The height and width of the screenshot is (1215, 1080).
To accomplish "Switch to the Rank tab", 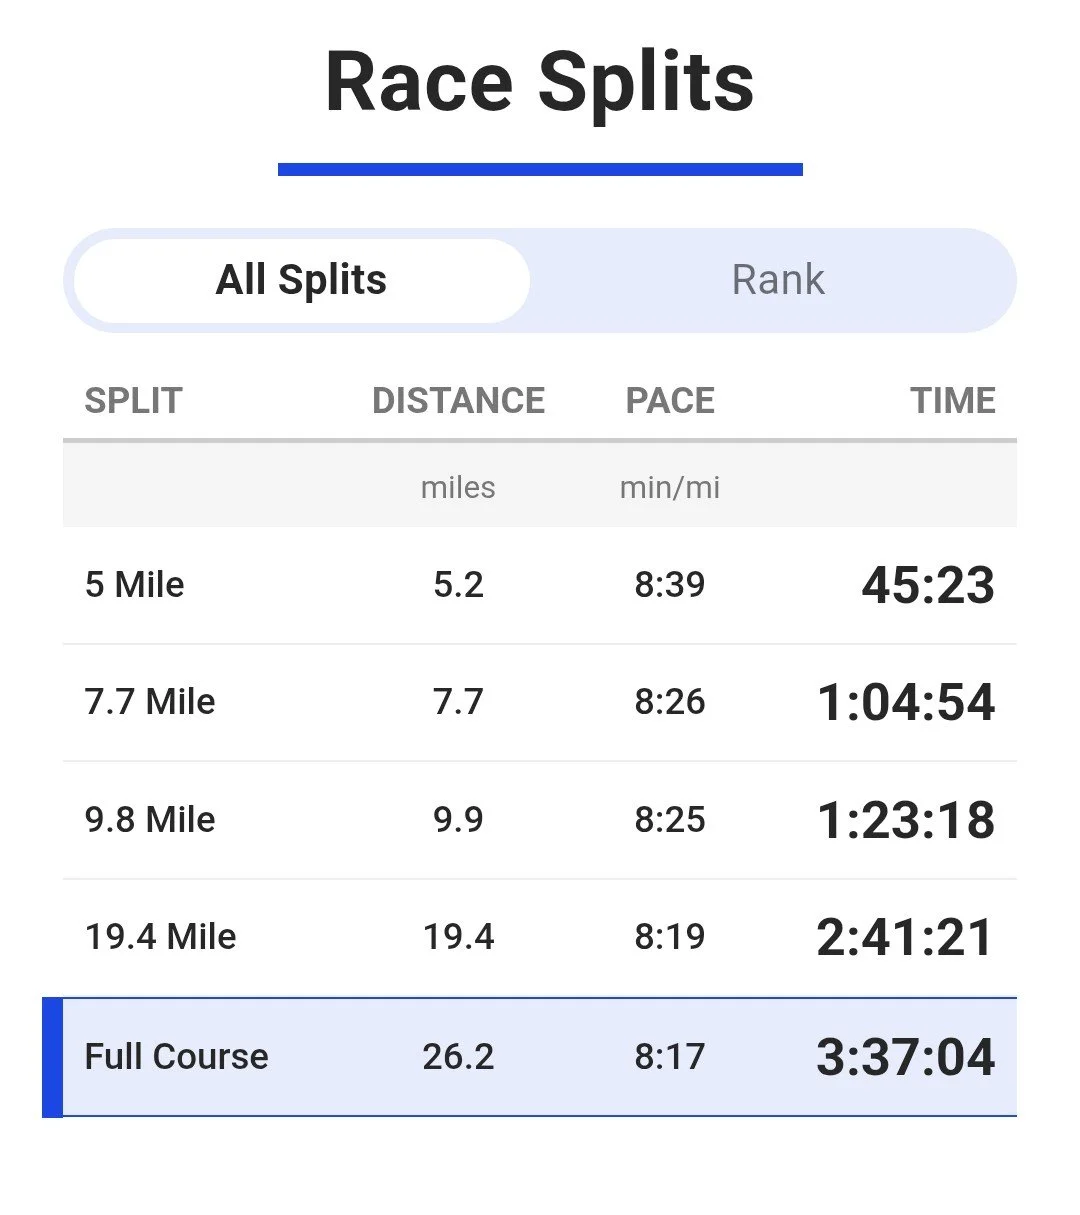I will (778, 280).
